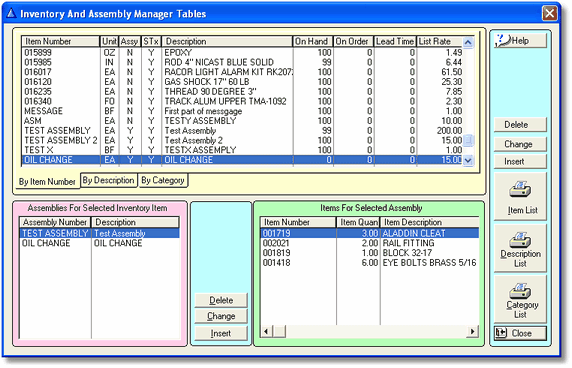The width and height of the screenshot is (572, 368).
Task: Click Change button in right panel
Action: pos(520,144)
